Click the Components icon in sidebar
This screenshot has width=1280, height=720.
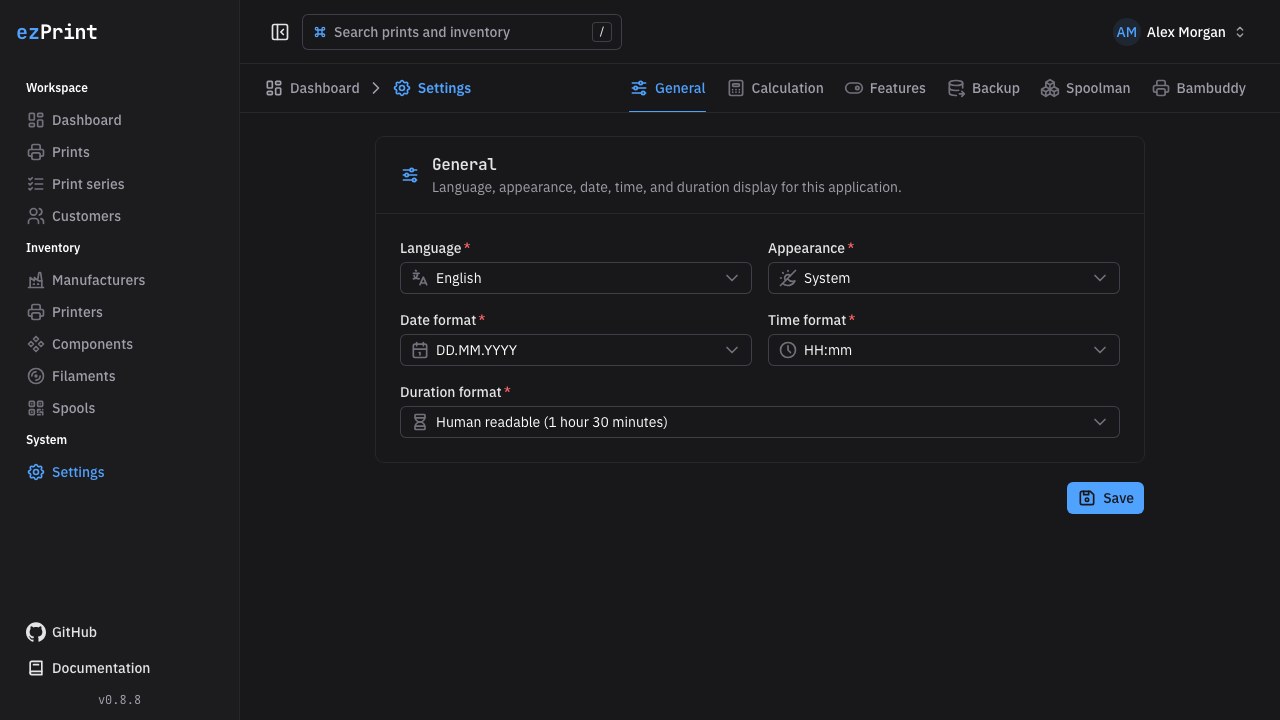point(36,344)
